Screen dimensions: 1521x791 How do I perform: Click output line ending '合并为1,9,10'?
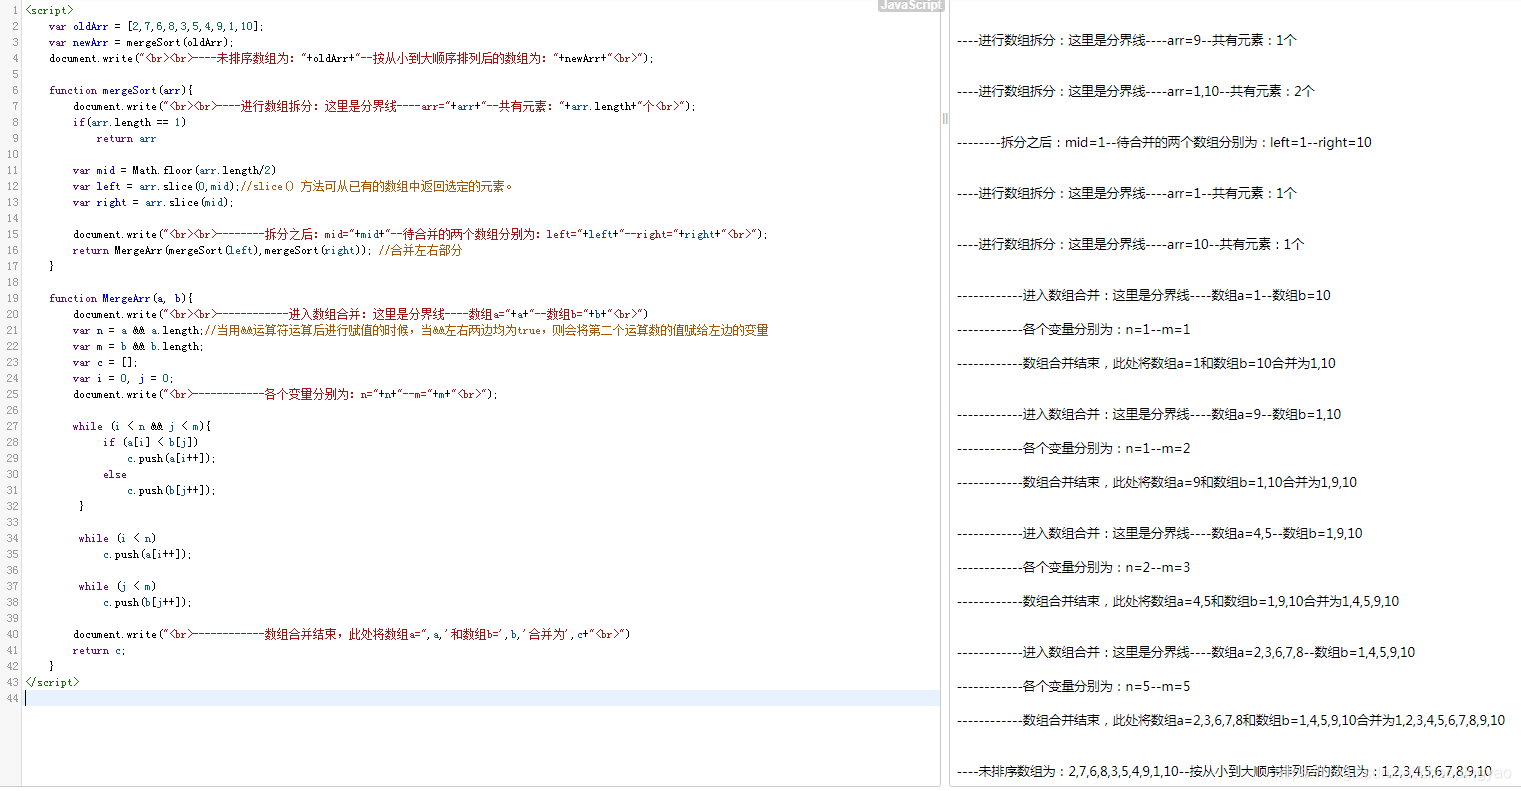point(1157,482)
